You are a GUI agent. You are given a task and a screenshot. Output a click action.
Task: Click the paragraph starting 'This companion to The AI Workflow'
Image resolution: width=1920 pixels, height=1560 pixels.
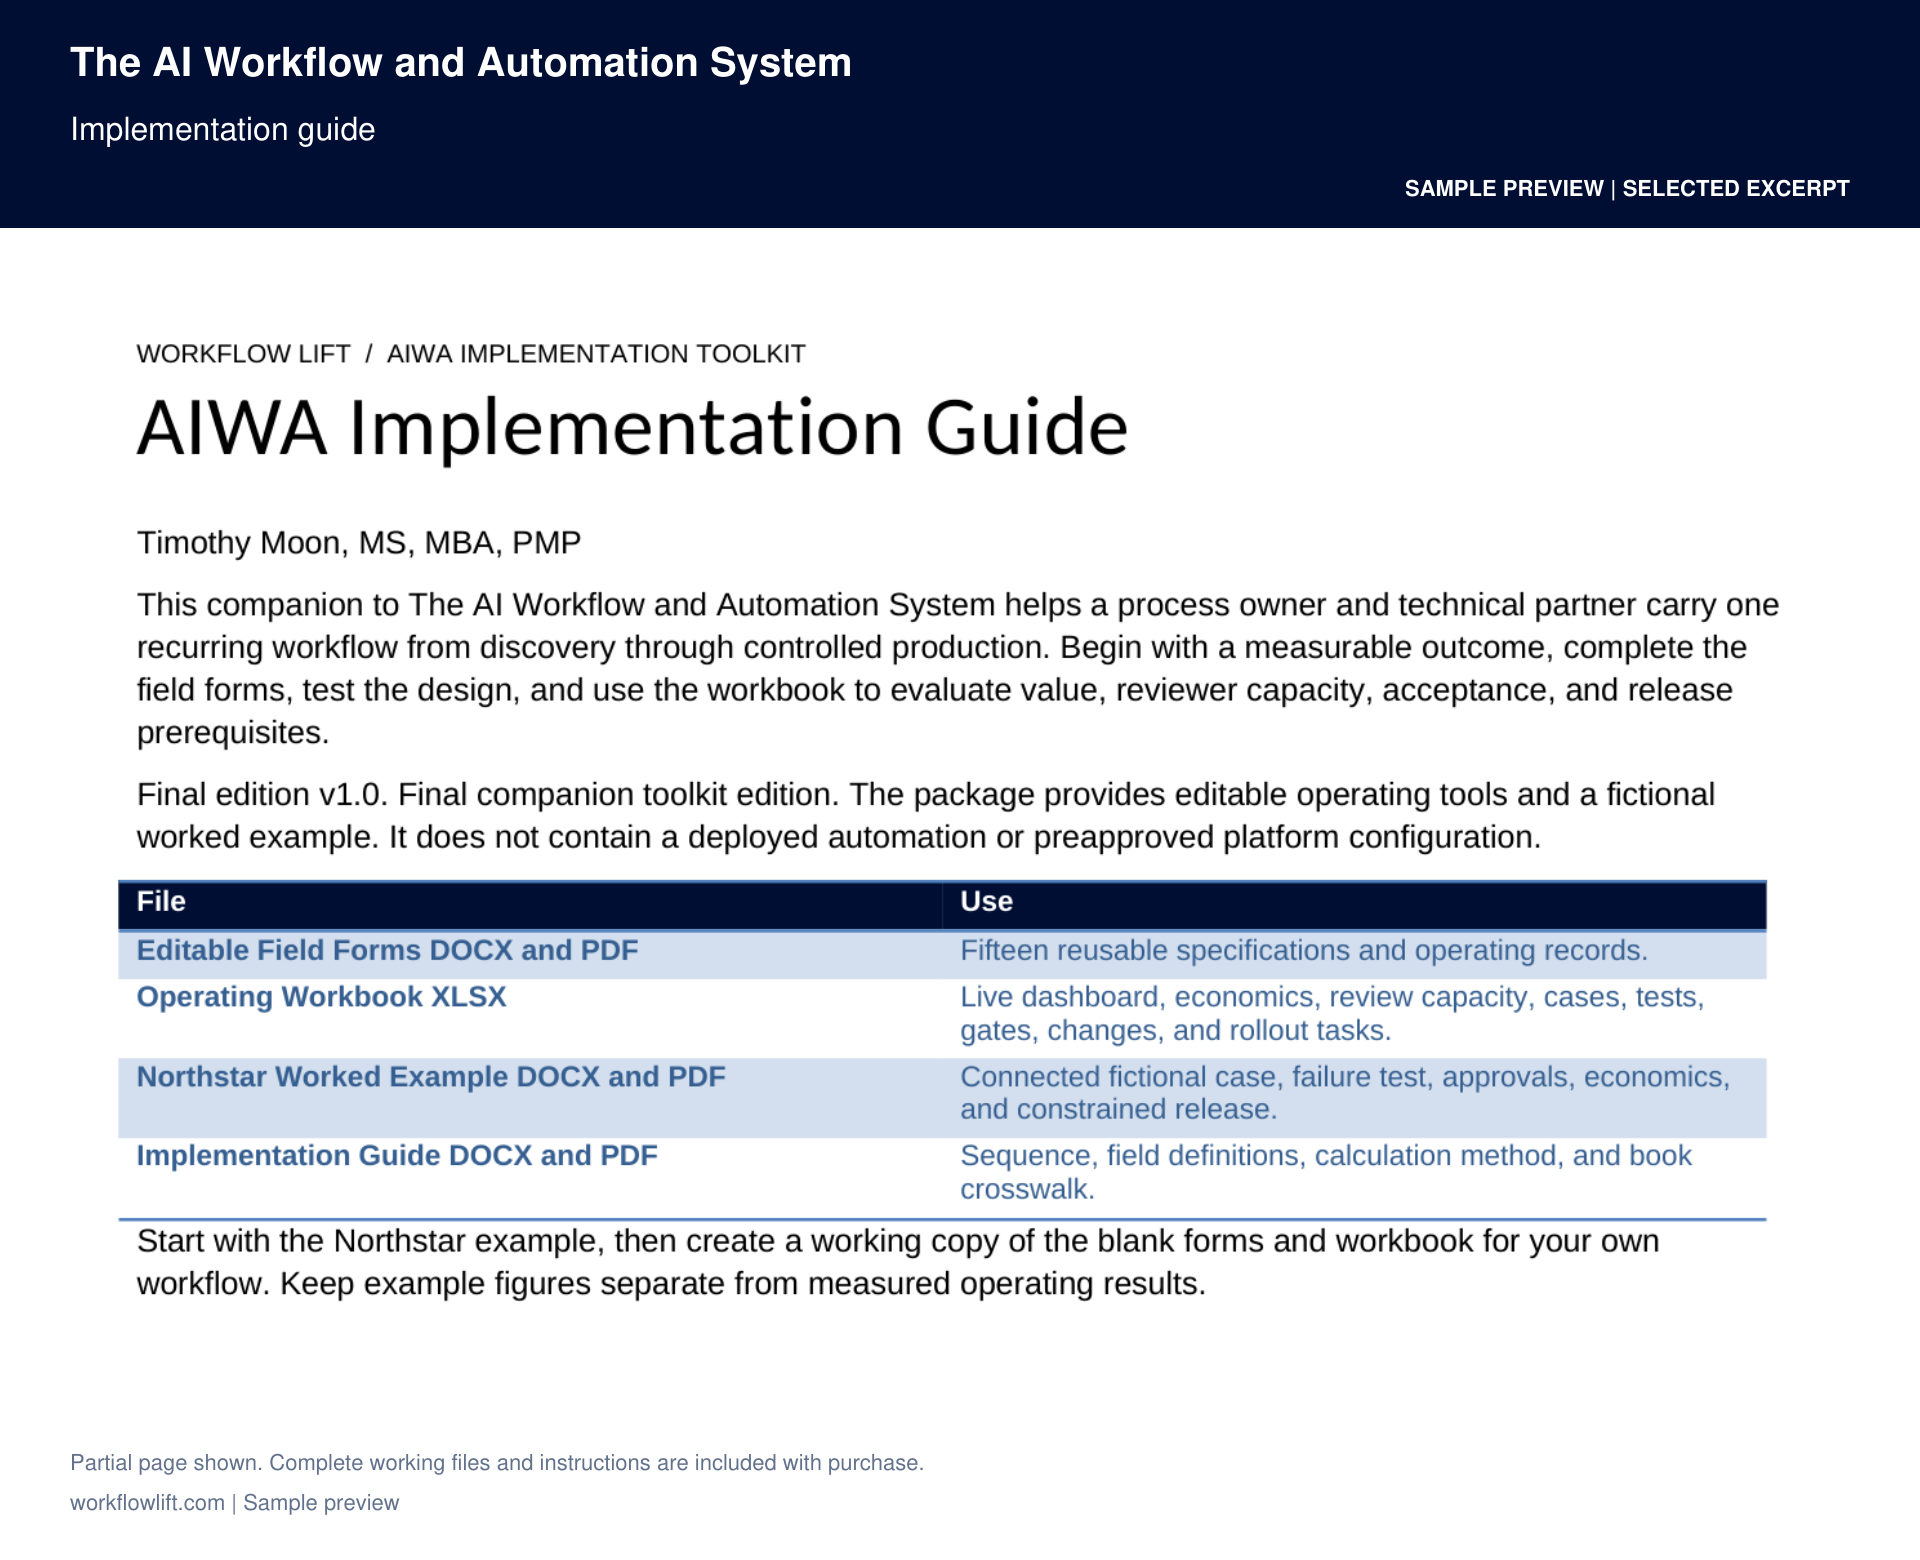[x=958, y=668]
